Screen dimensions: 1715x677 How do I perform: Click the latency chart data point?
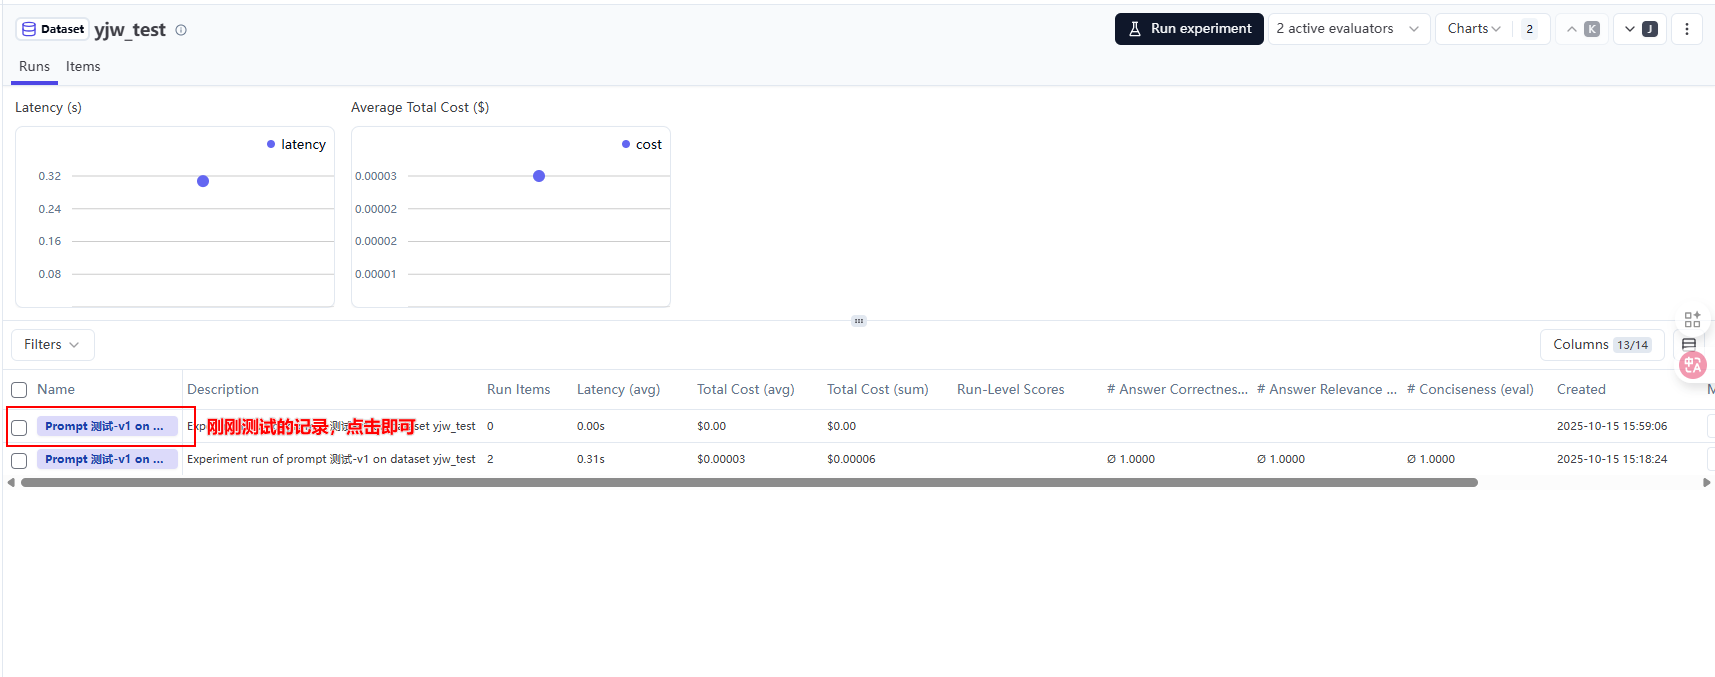tap(203, 181)
